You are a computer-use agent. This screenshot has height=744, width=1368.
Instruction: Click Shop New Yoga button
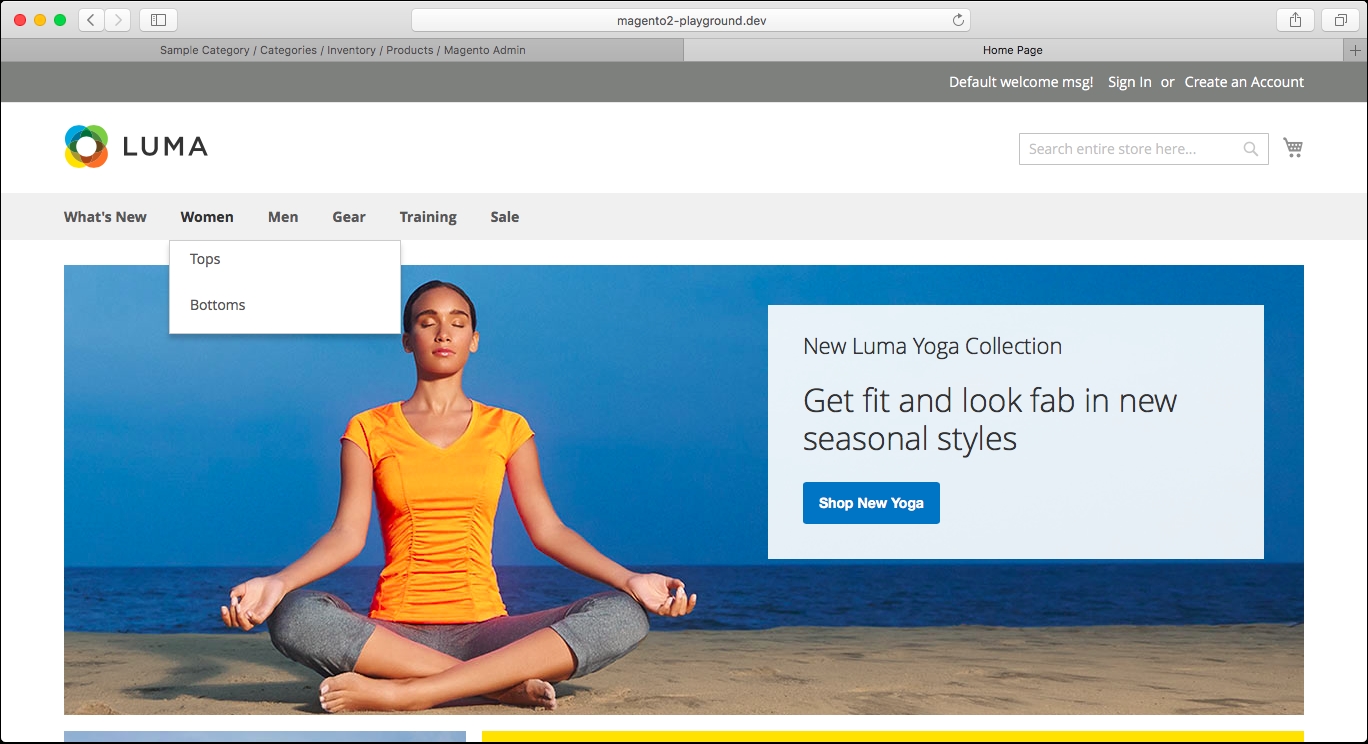click(871, 503)
